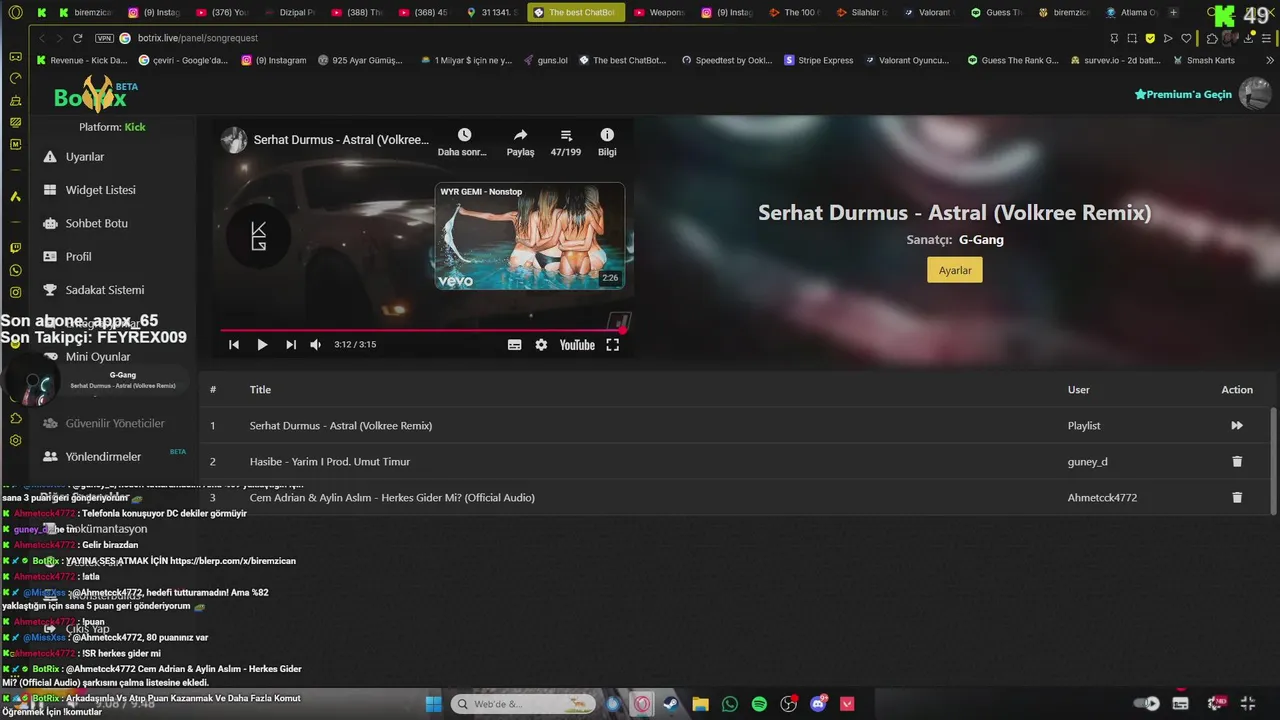Open Profil in sidebar
The width and height of the screenshot is (1280, 720).
pos(78,256)
